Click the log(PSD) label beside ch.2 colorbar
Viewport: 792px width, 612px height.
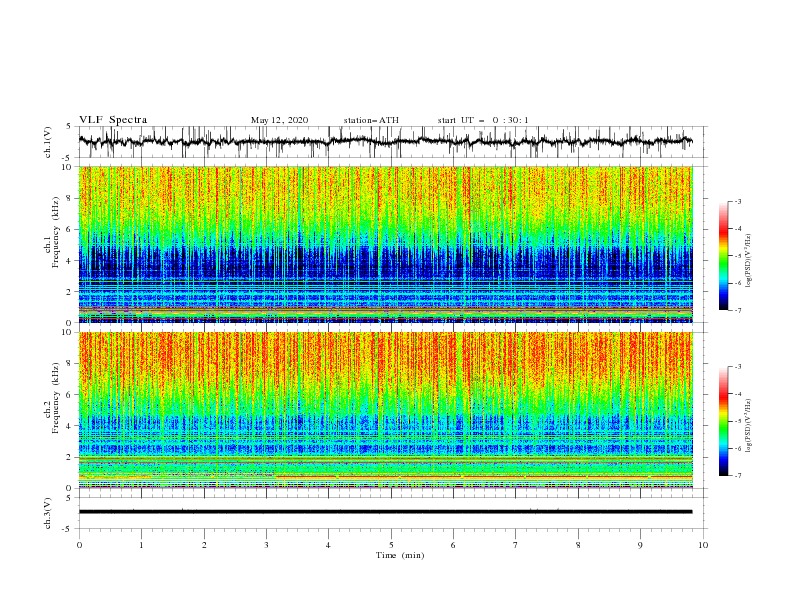pyautogui.click(x=748, y=425)
